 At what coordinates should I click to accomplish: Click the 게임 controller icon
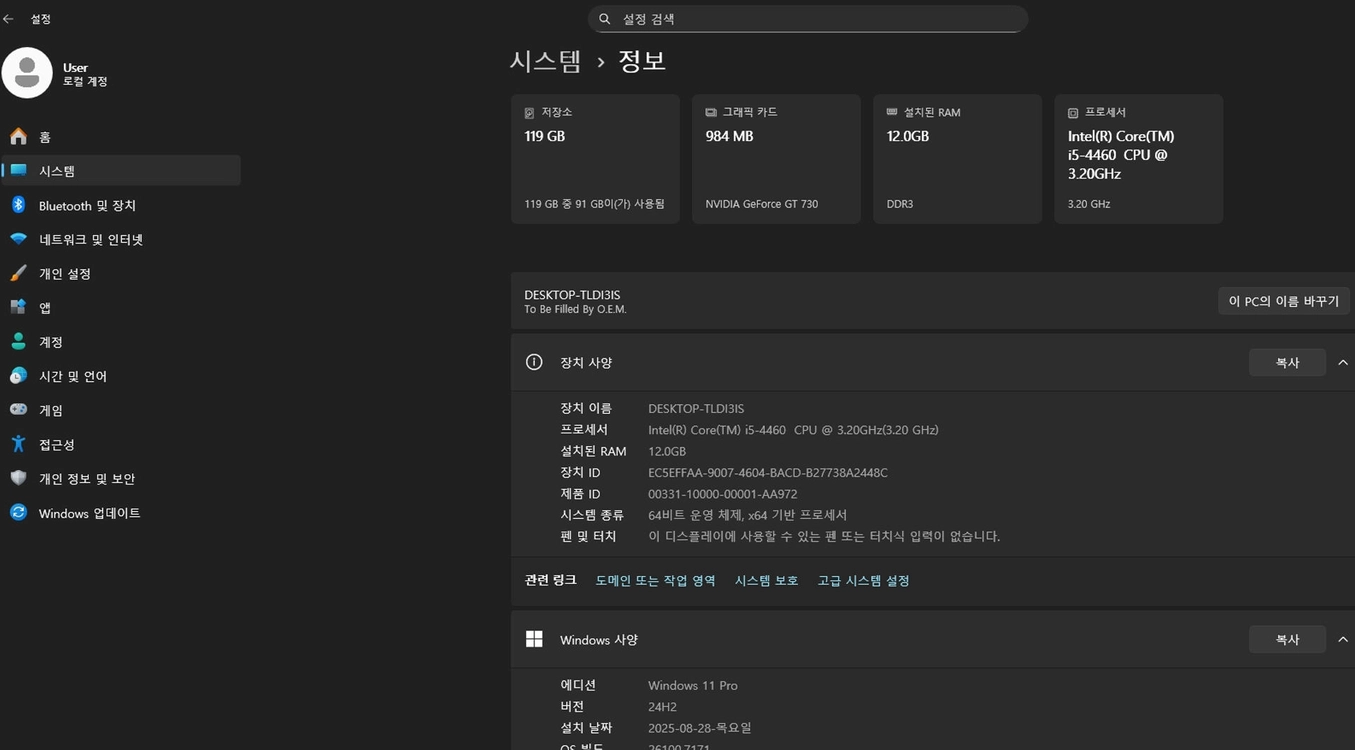[18, 410]
